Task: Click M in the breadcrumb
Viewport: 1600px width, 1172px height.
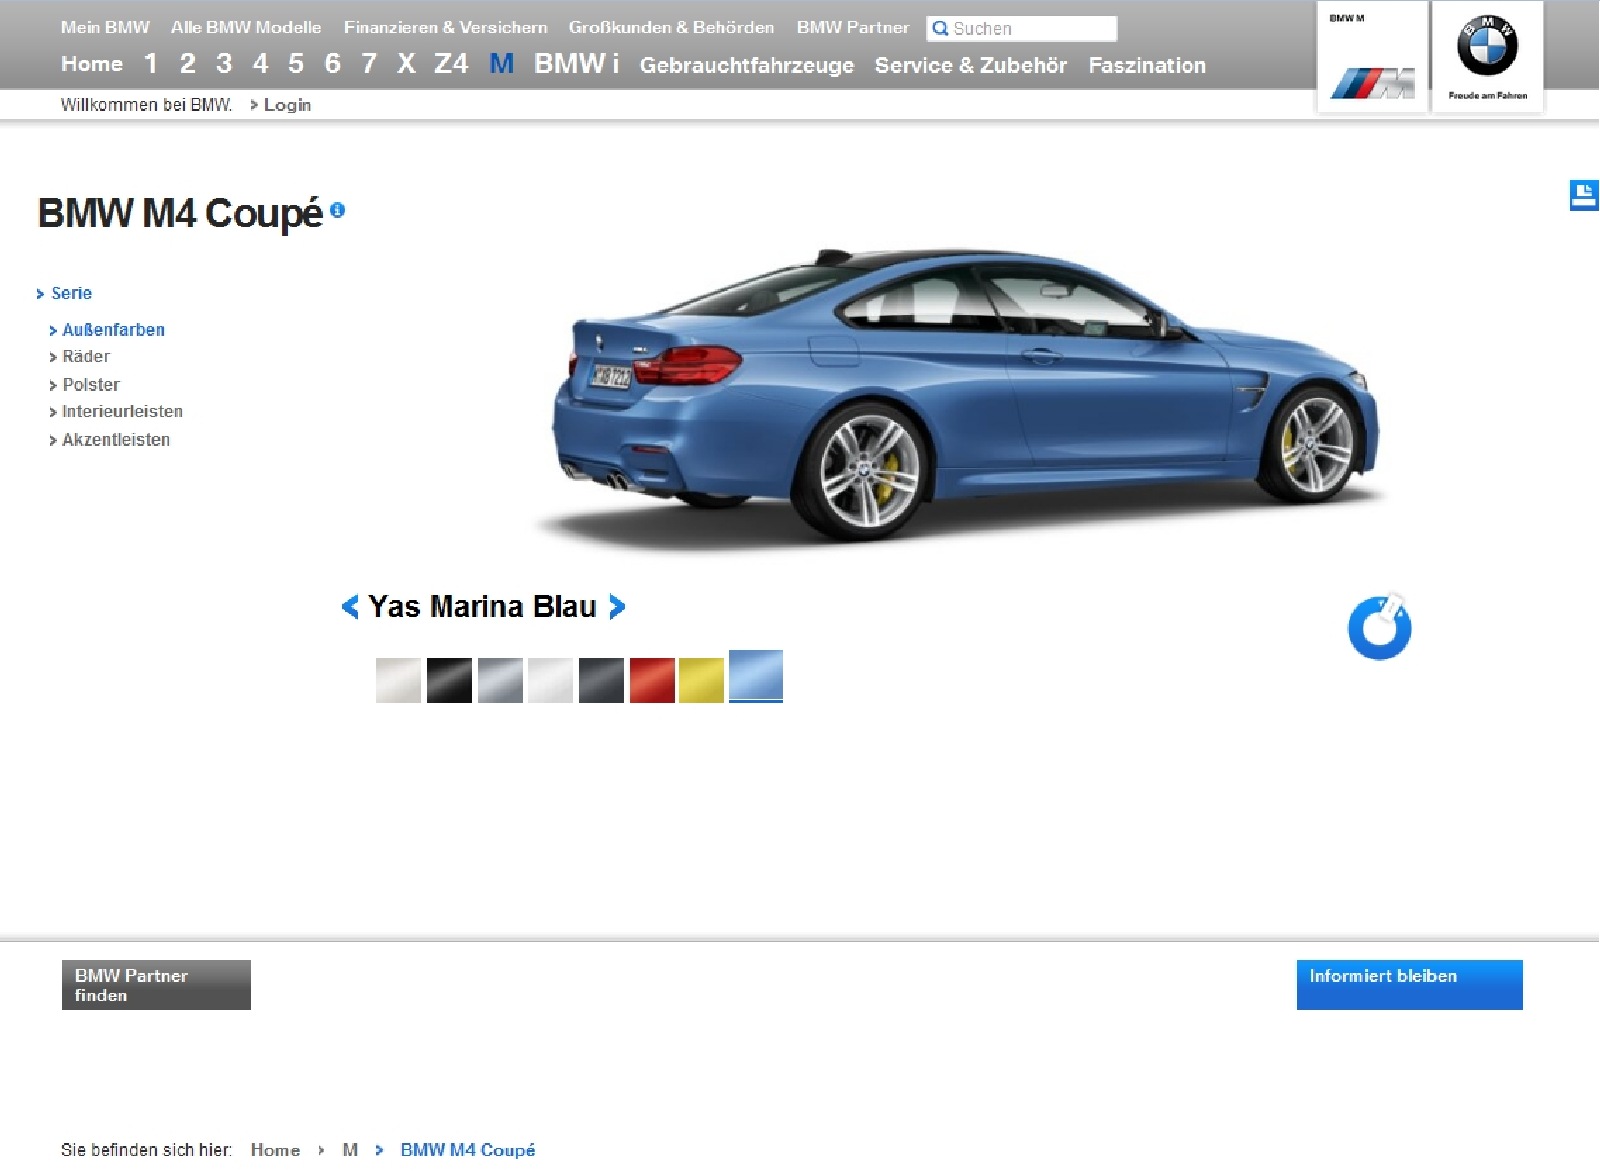Action: 350,1150
